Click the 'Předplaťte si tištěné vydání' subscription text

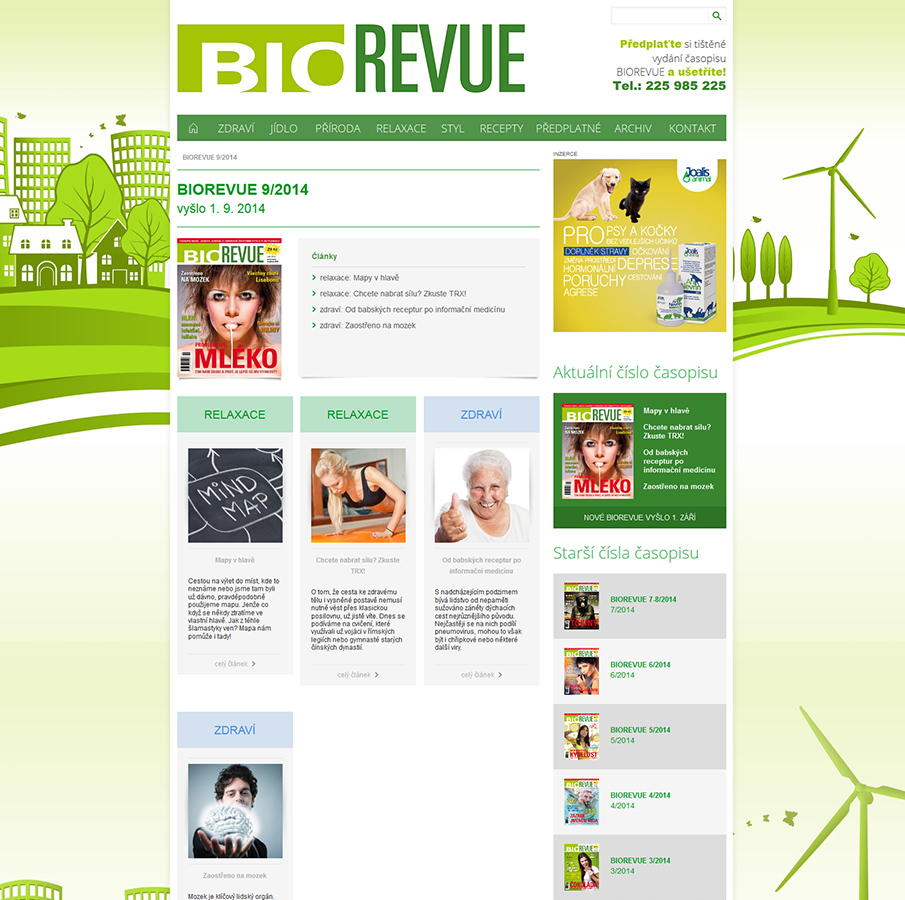[x=671, y=58]
